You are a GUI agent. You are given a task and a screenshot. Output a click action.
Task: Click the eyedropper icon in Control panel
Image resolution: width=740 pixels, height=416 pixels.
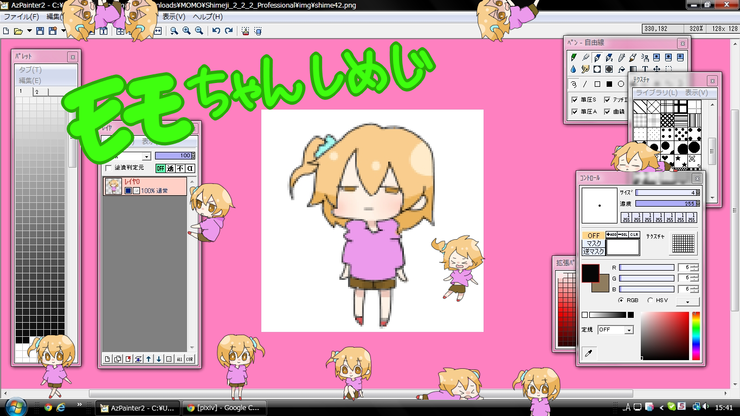tap(589, 353)
